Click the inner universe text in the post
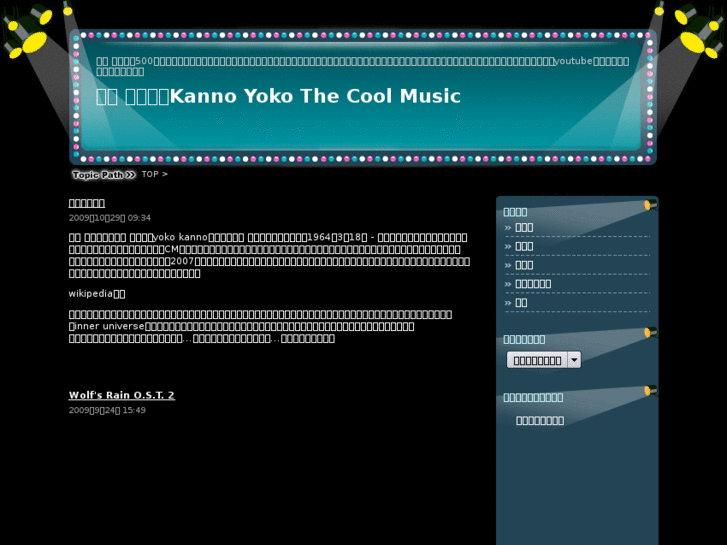This screenshot has width=727, height=545. [x=107, y=326]
